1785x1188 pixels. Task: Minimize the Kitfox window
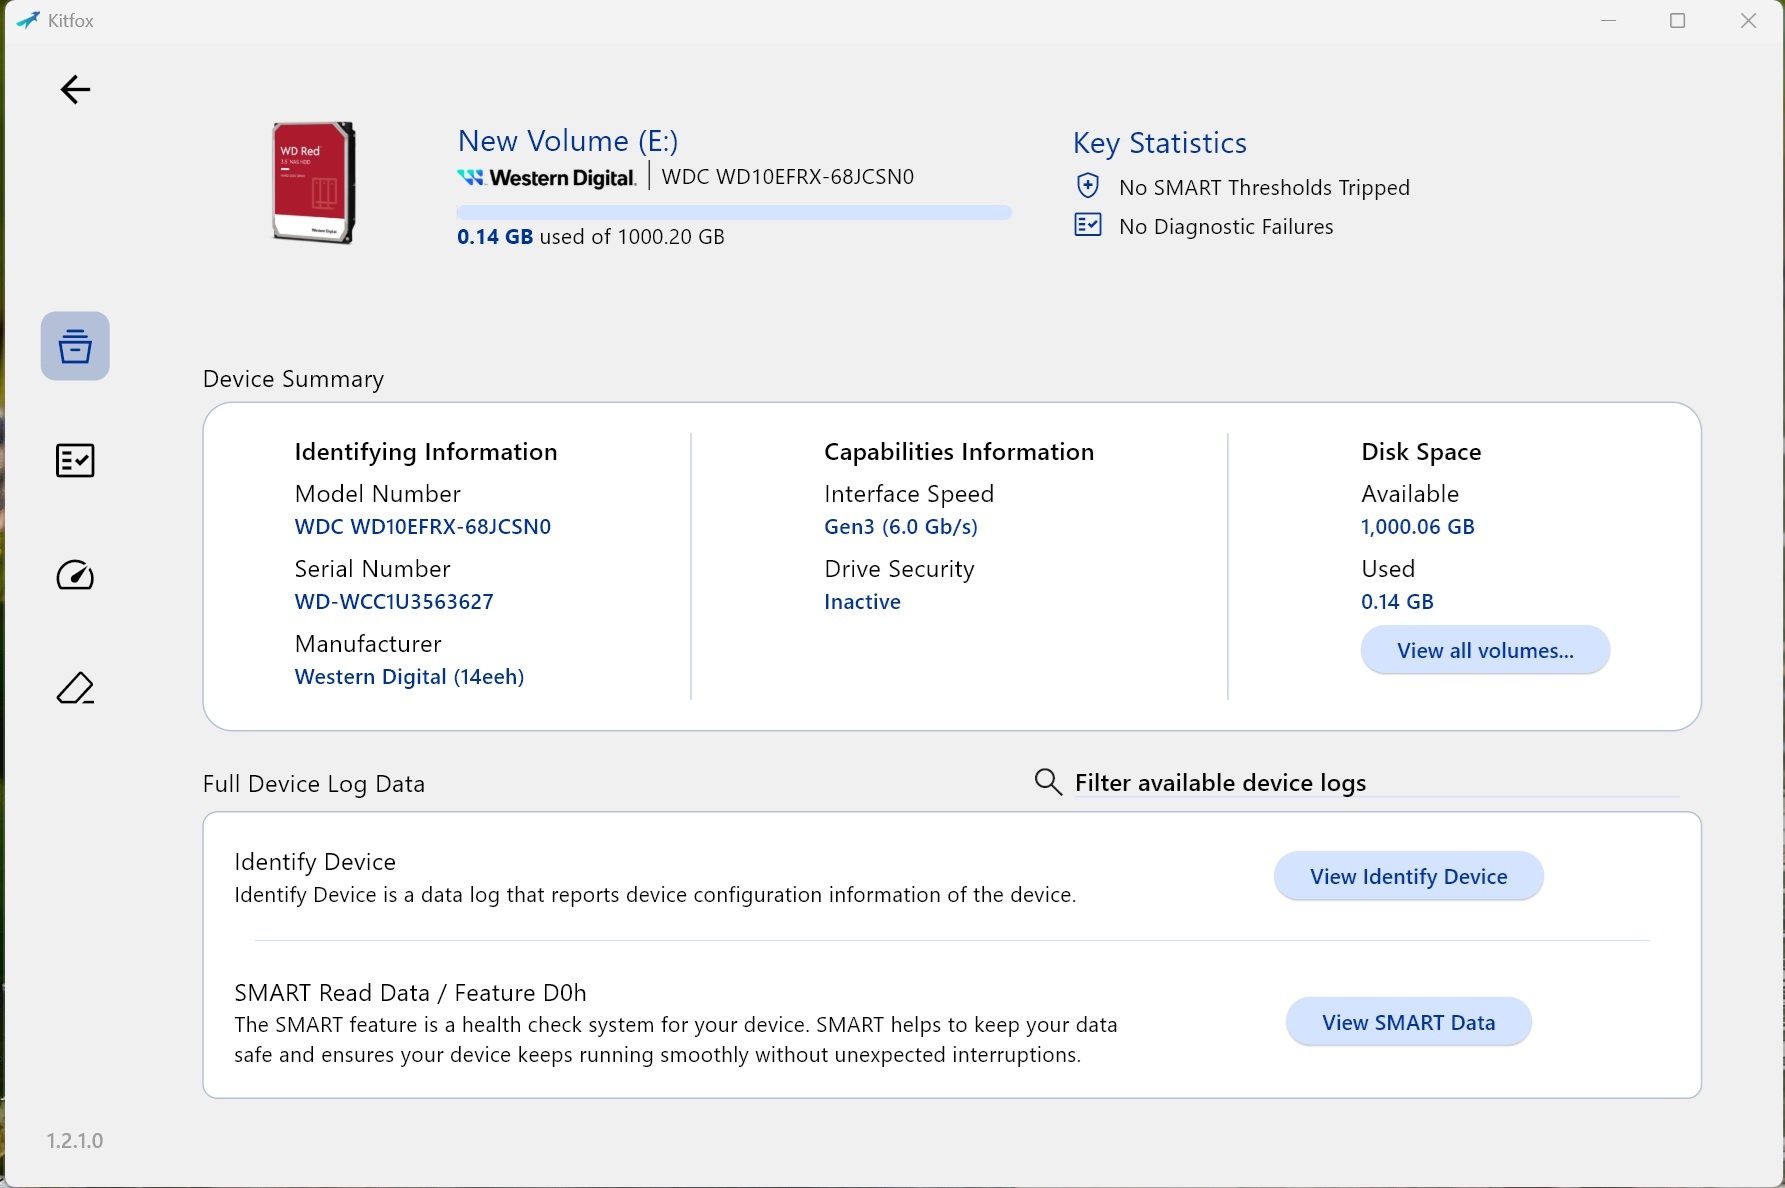[x=1609, y=21]
